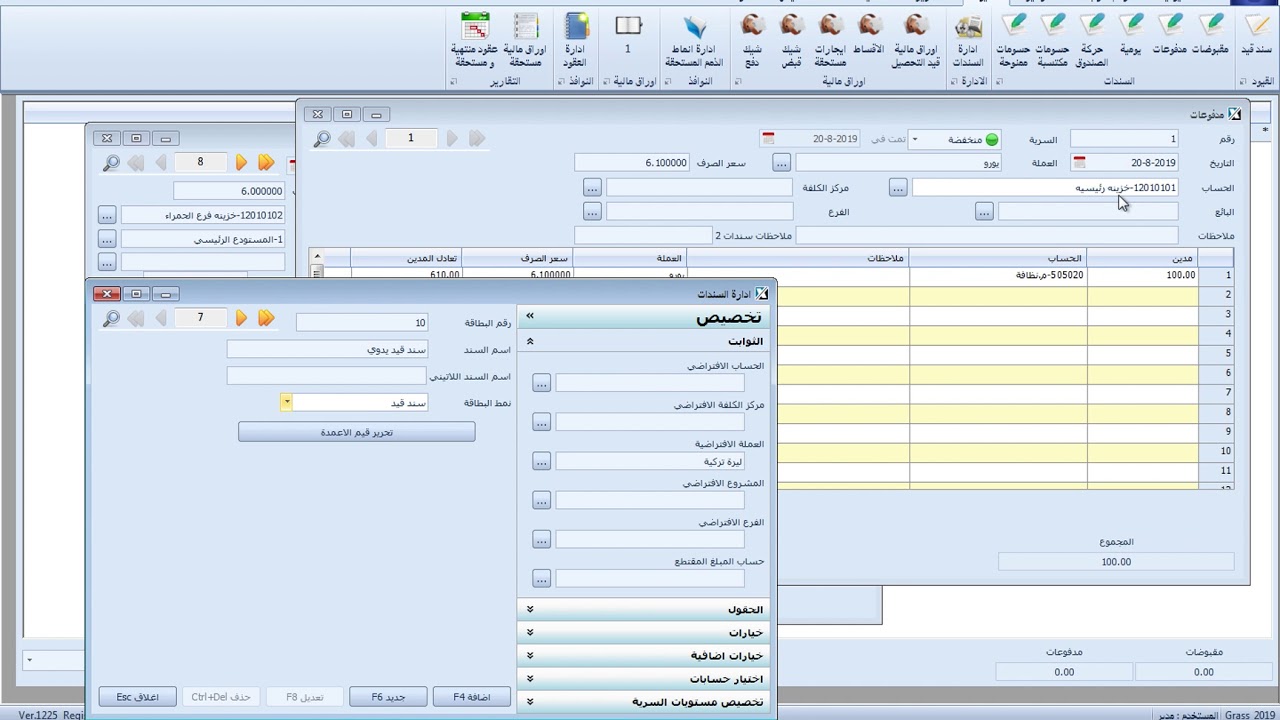Click المجموع total field 100.00

1116,562
